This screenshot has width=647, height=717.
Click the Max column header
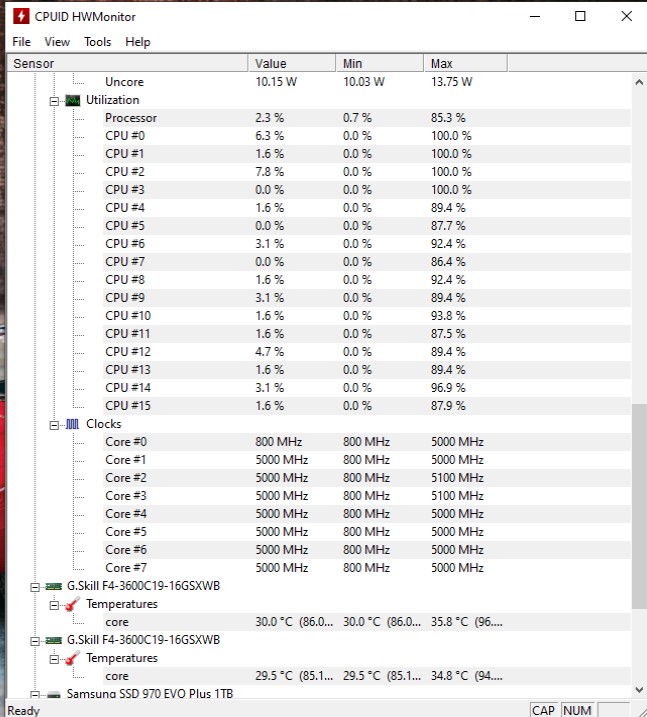click(x=466, y=64)
